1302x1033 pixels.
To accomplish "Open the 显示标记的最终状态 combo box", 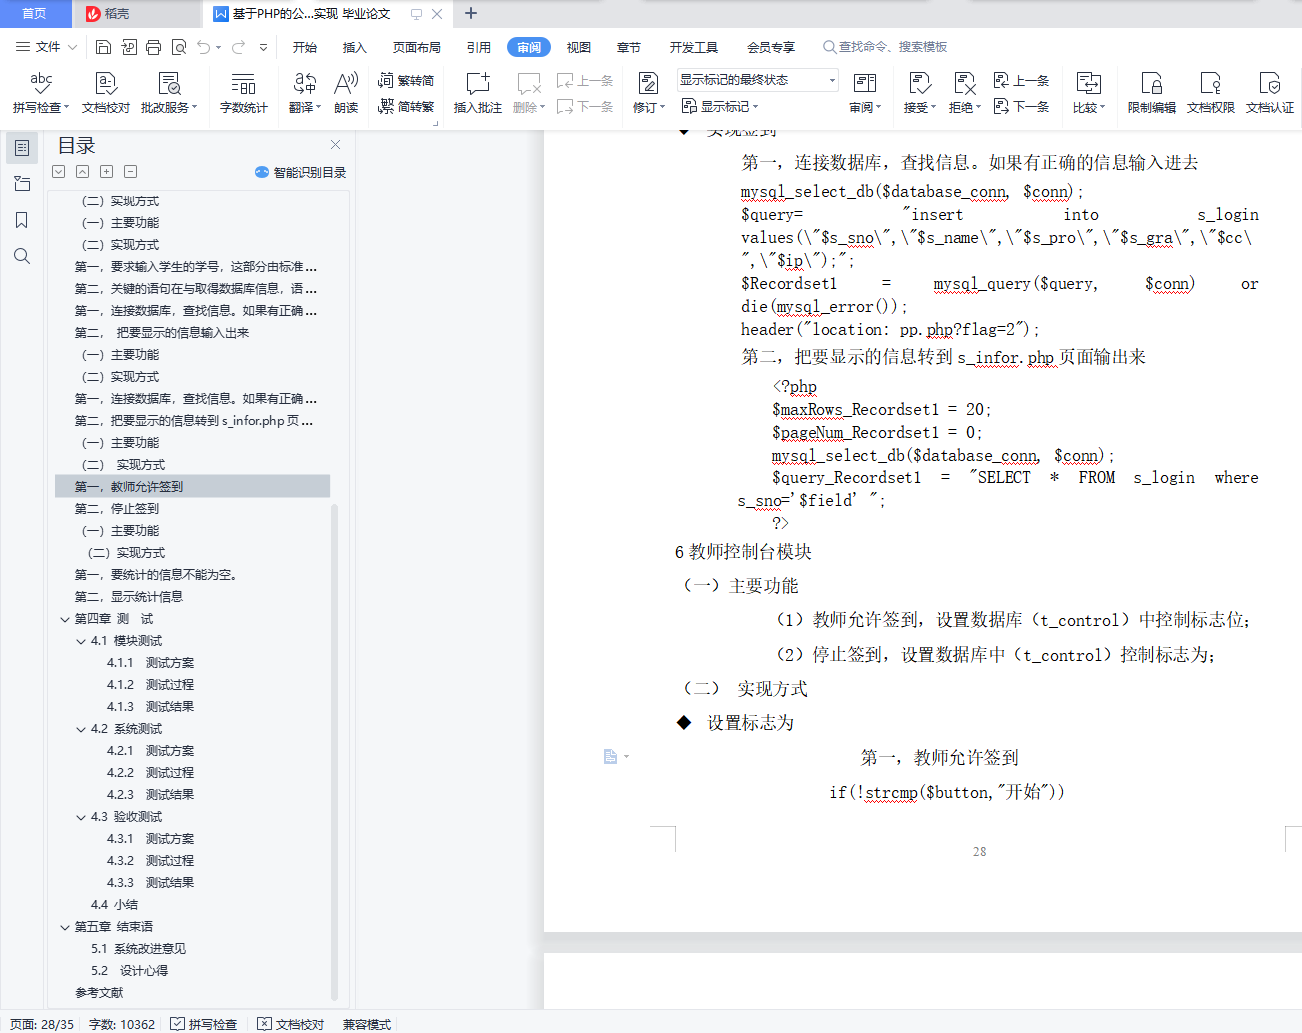I will coord(757,80).
